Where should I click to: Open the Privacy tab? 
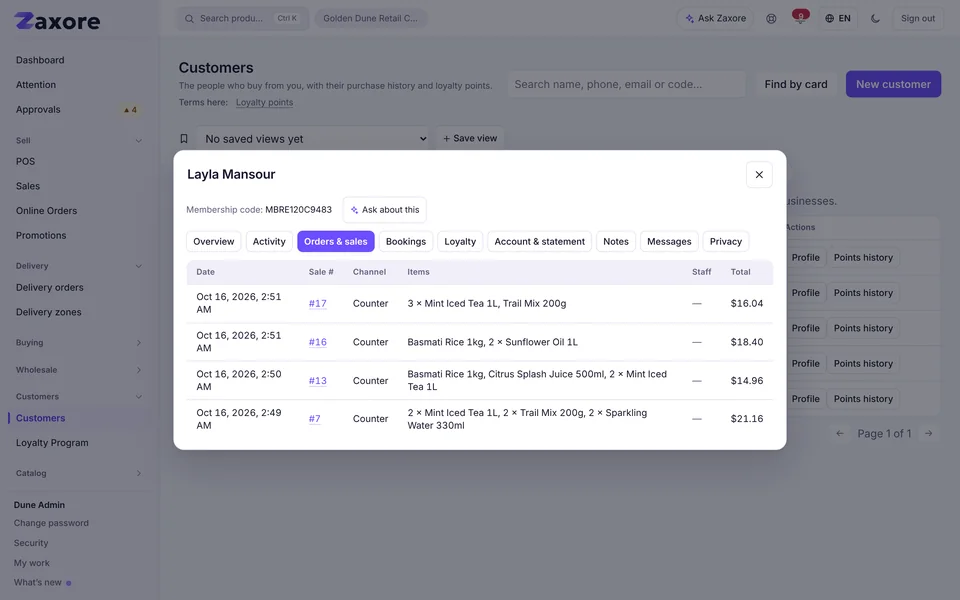726,241
